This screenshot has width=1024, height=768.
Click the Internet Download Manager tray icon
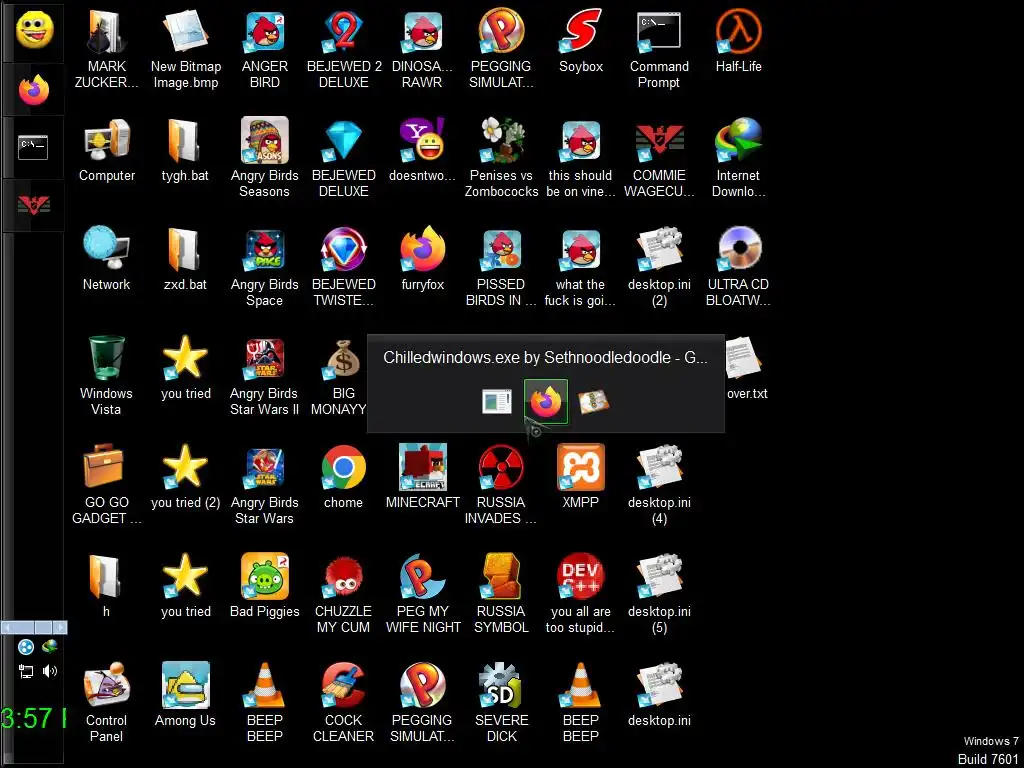click(x=50, y=647)
